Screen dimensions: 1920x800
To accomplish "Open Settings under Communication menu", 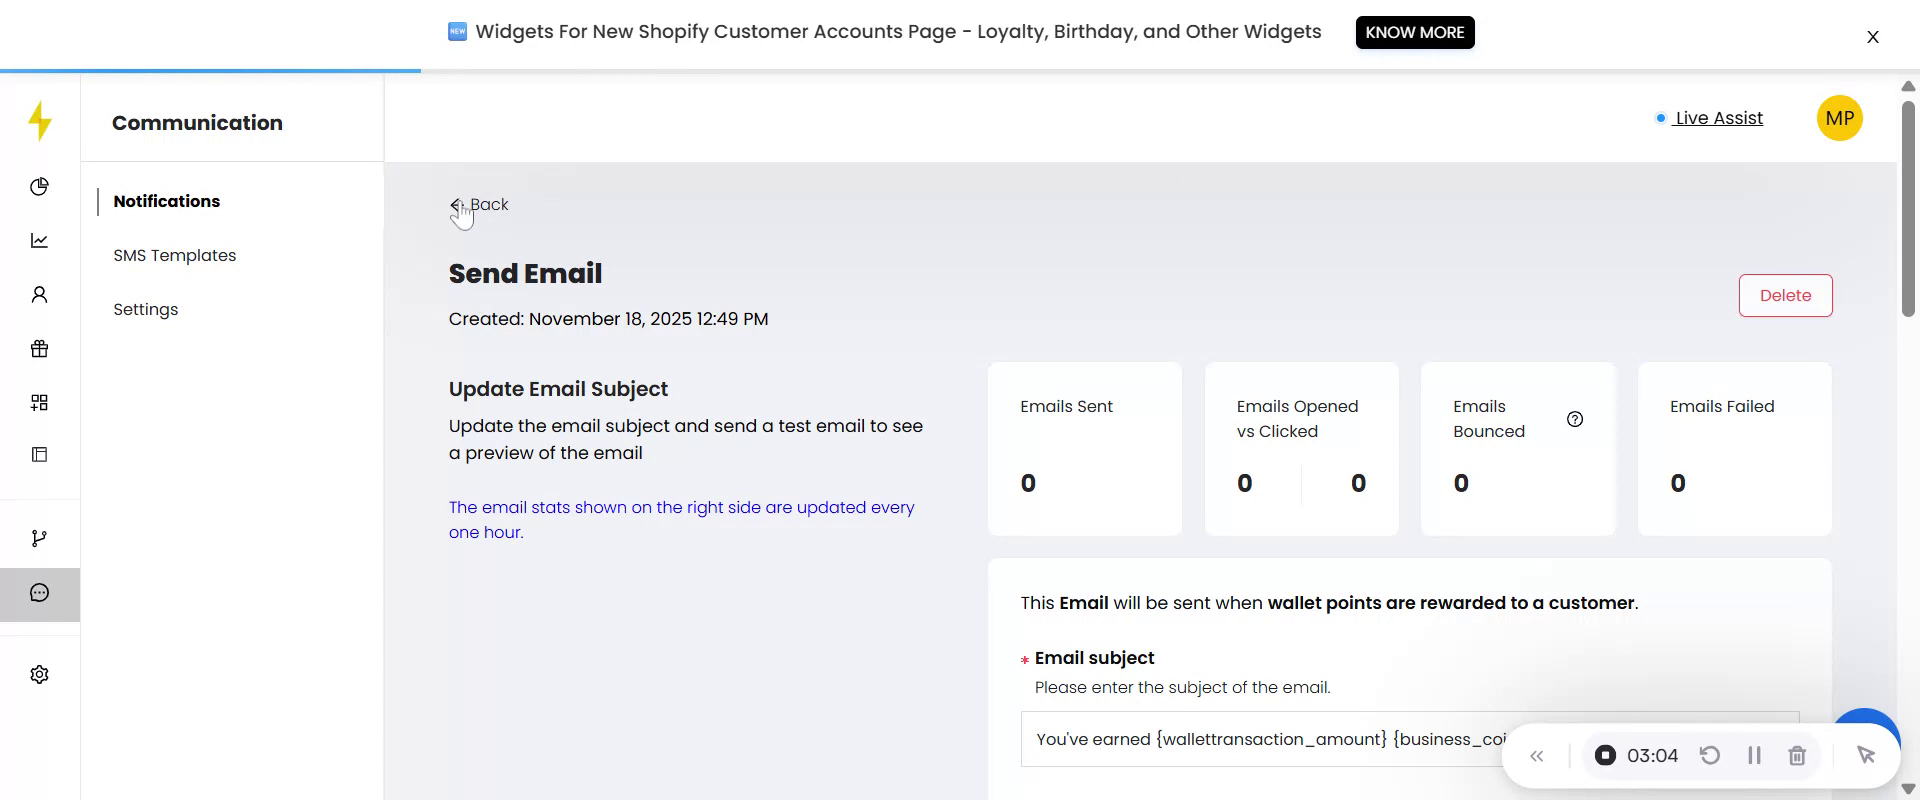I will tap(146, 310).
